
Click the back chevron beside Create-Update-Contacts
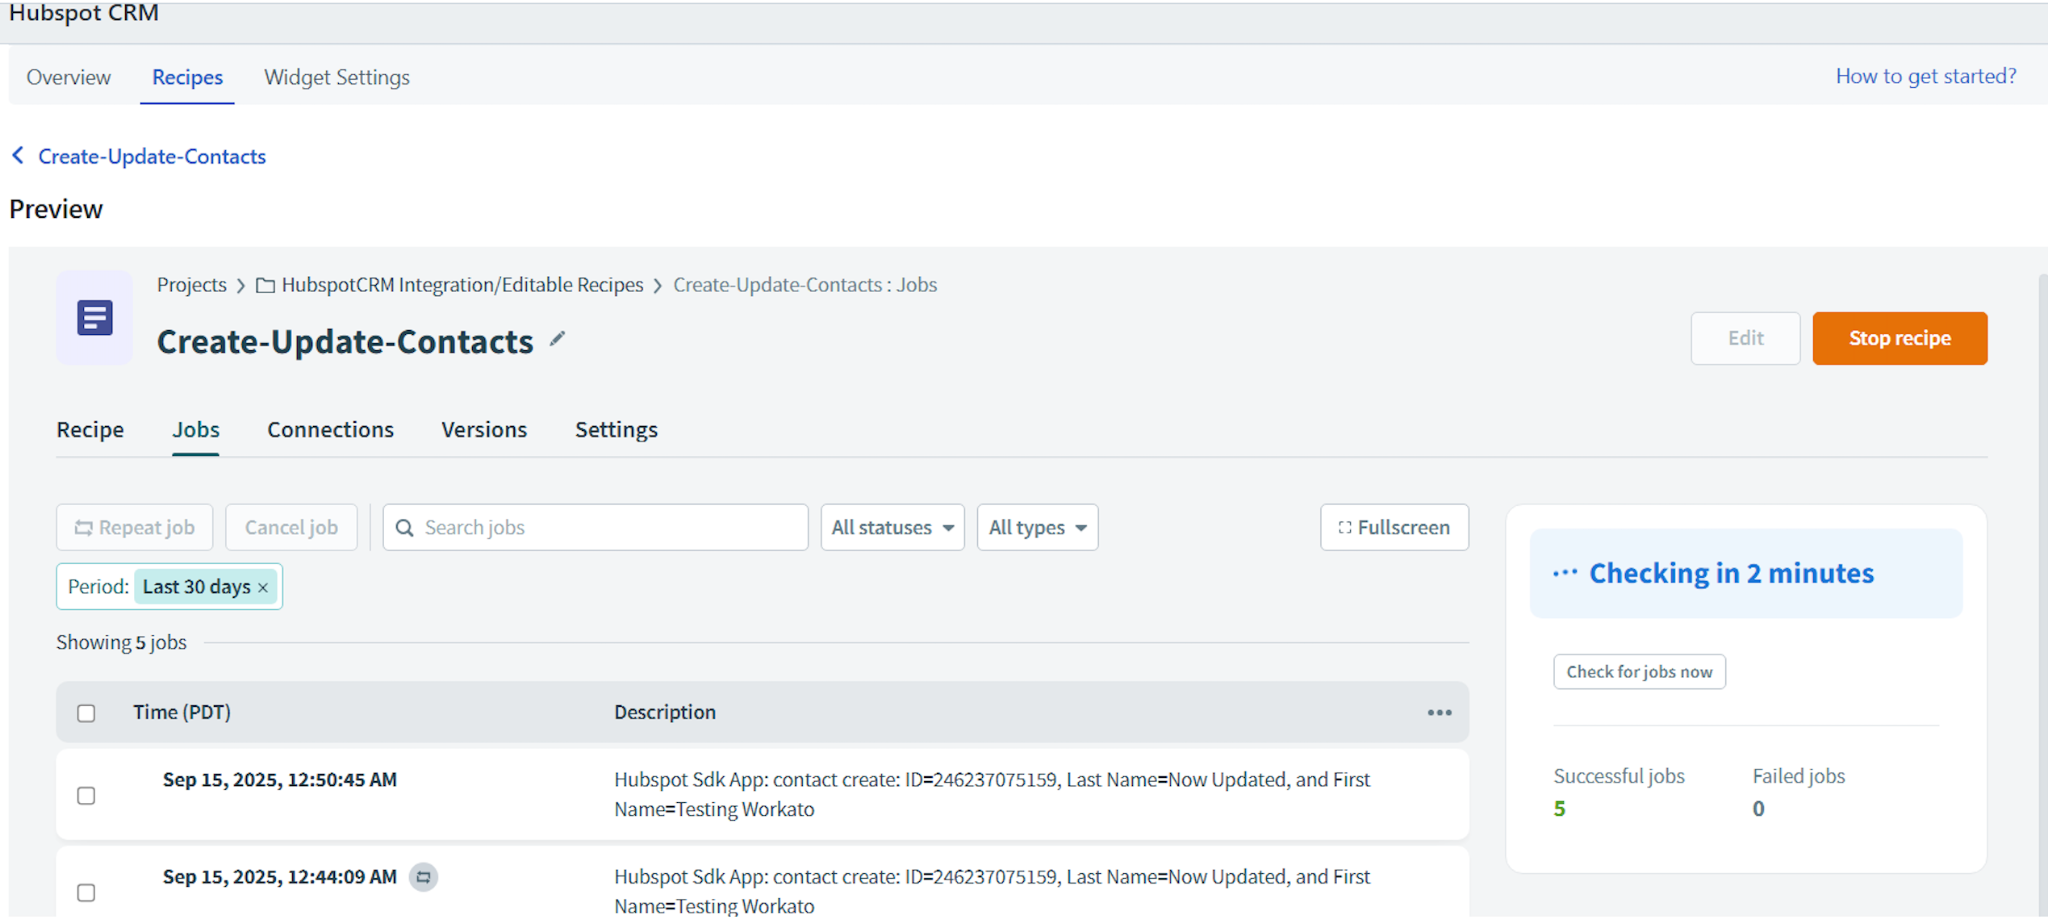(17, 156)
